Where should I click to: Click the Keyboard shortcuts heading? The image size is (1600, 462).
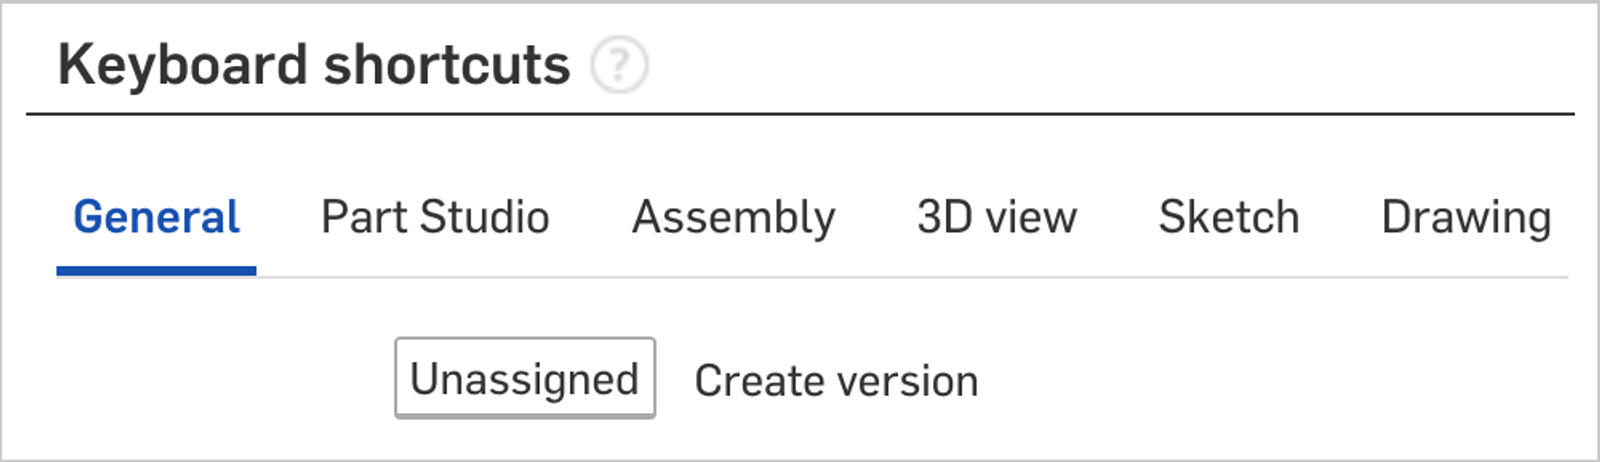click(314, 66)
